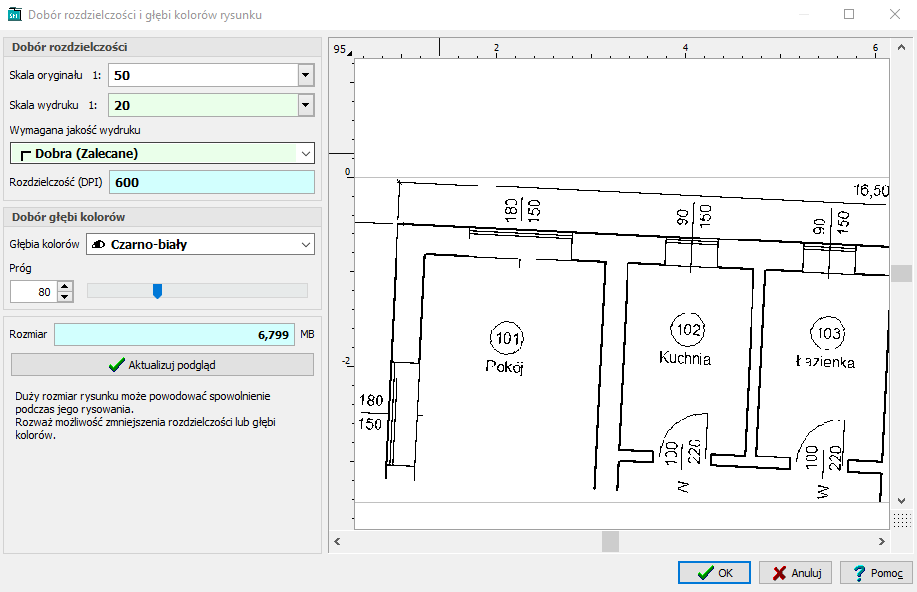Select the Rozmiar size field
Screen dimensions: 917x592
(x=174, y=335)
